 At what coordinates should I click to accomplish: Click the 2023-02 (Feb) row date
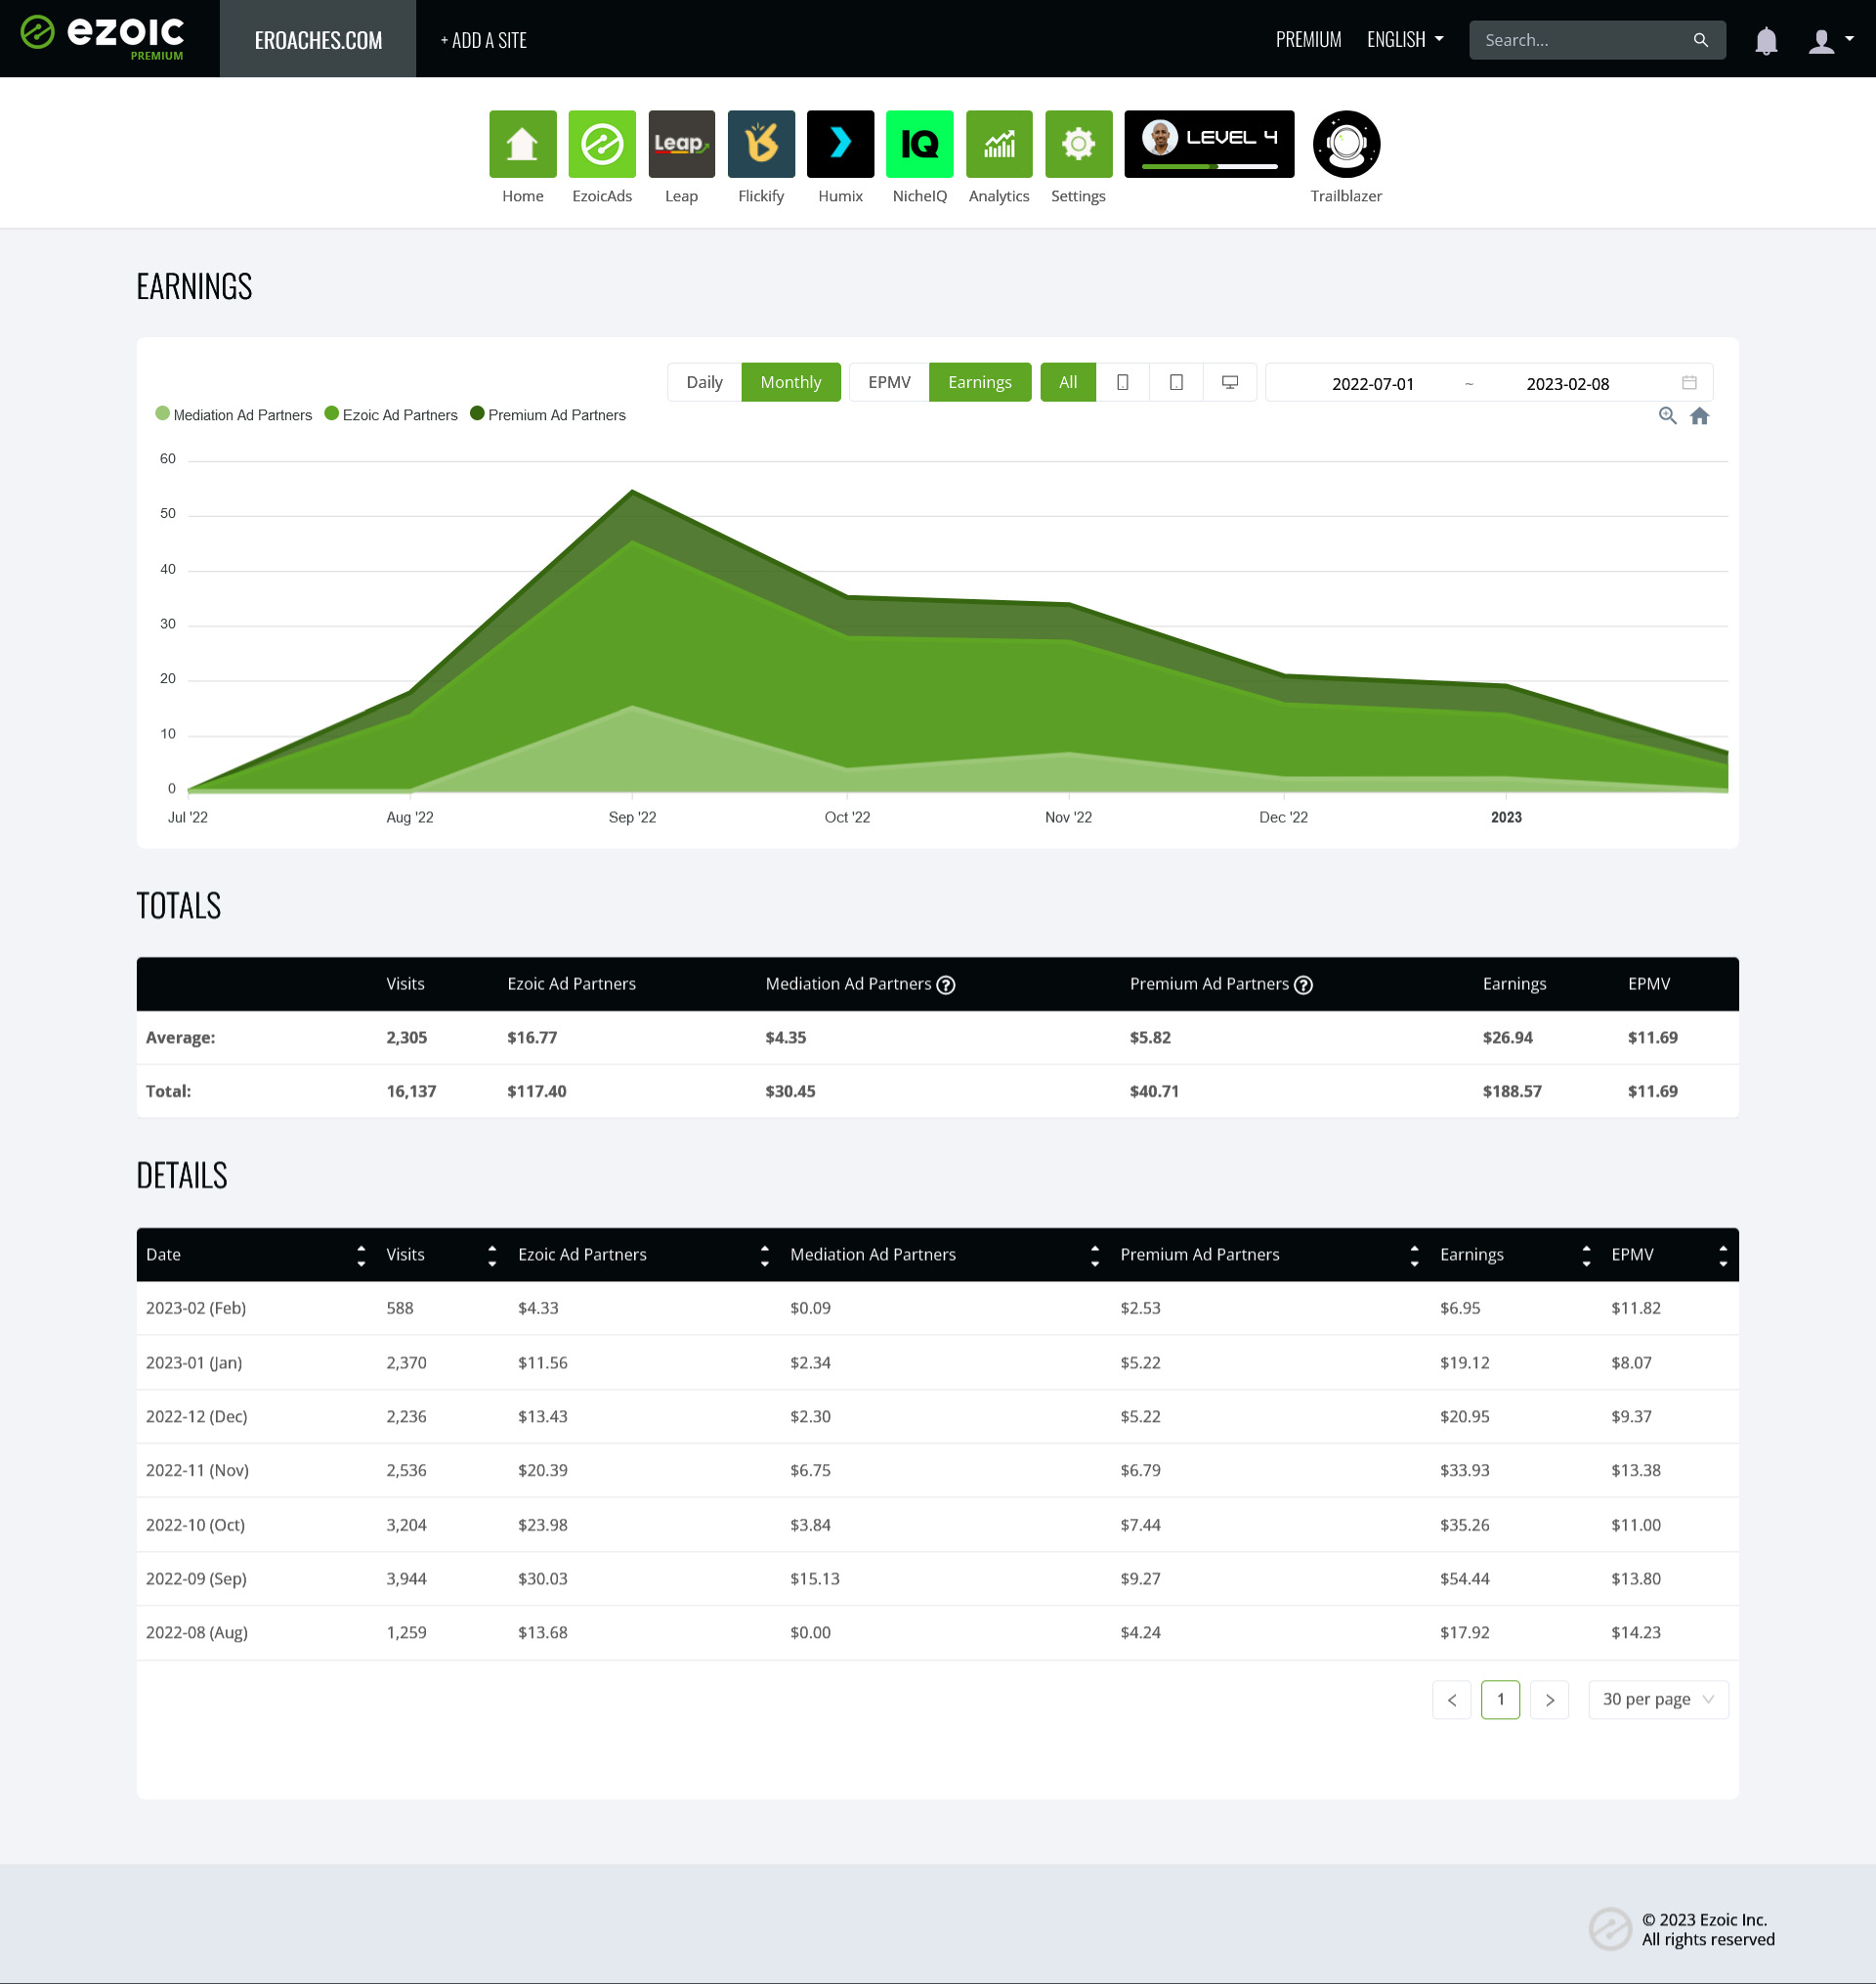[x=196, y=1309]
